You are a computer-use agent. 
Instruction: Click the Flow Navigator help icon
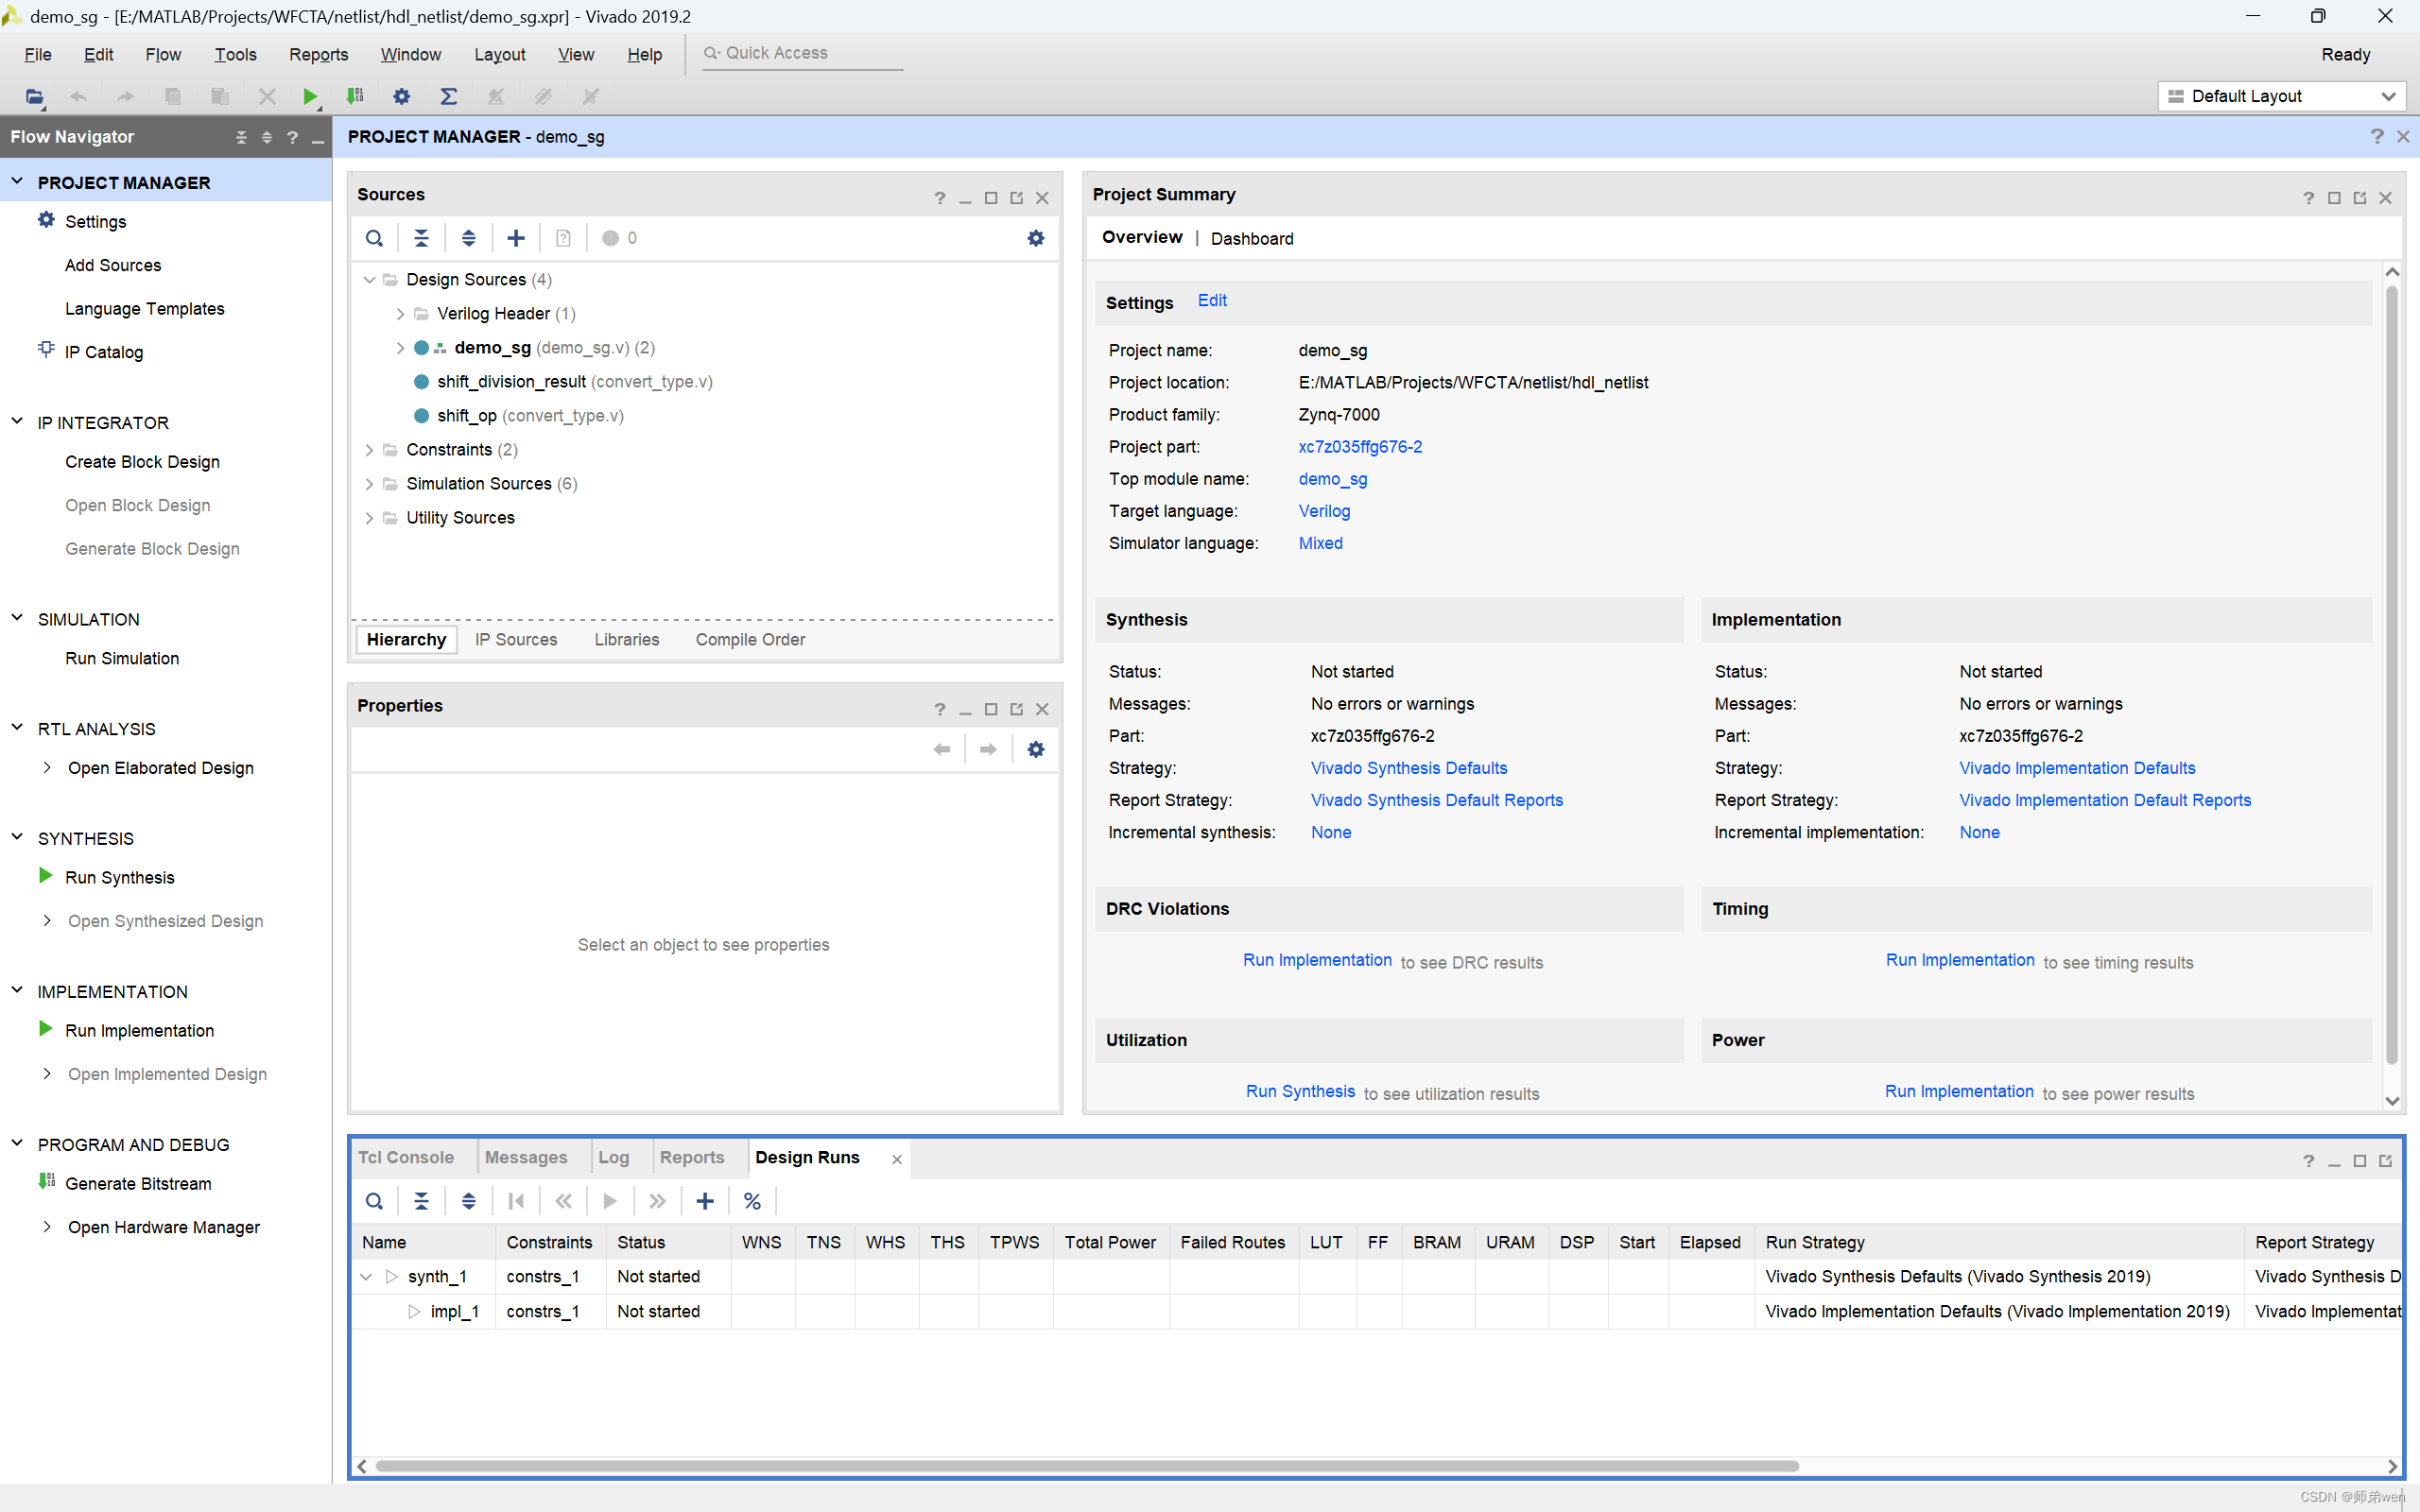pos(292,137)
